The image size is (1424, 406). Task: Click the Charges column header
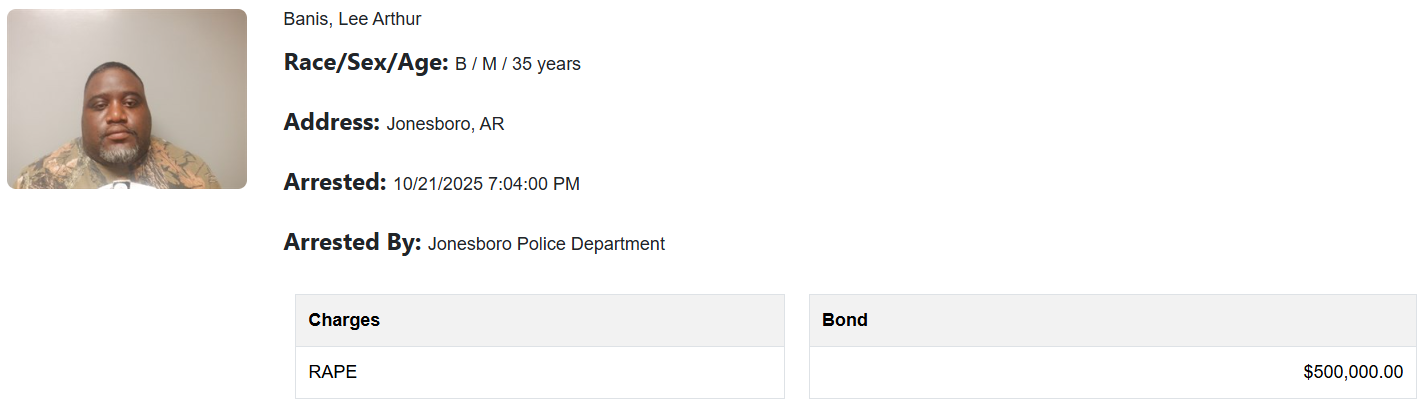pyautogui.click(x=344, y=320)
